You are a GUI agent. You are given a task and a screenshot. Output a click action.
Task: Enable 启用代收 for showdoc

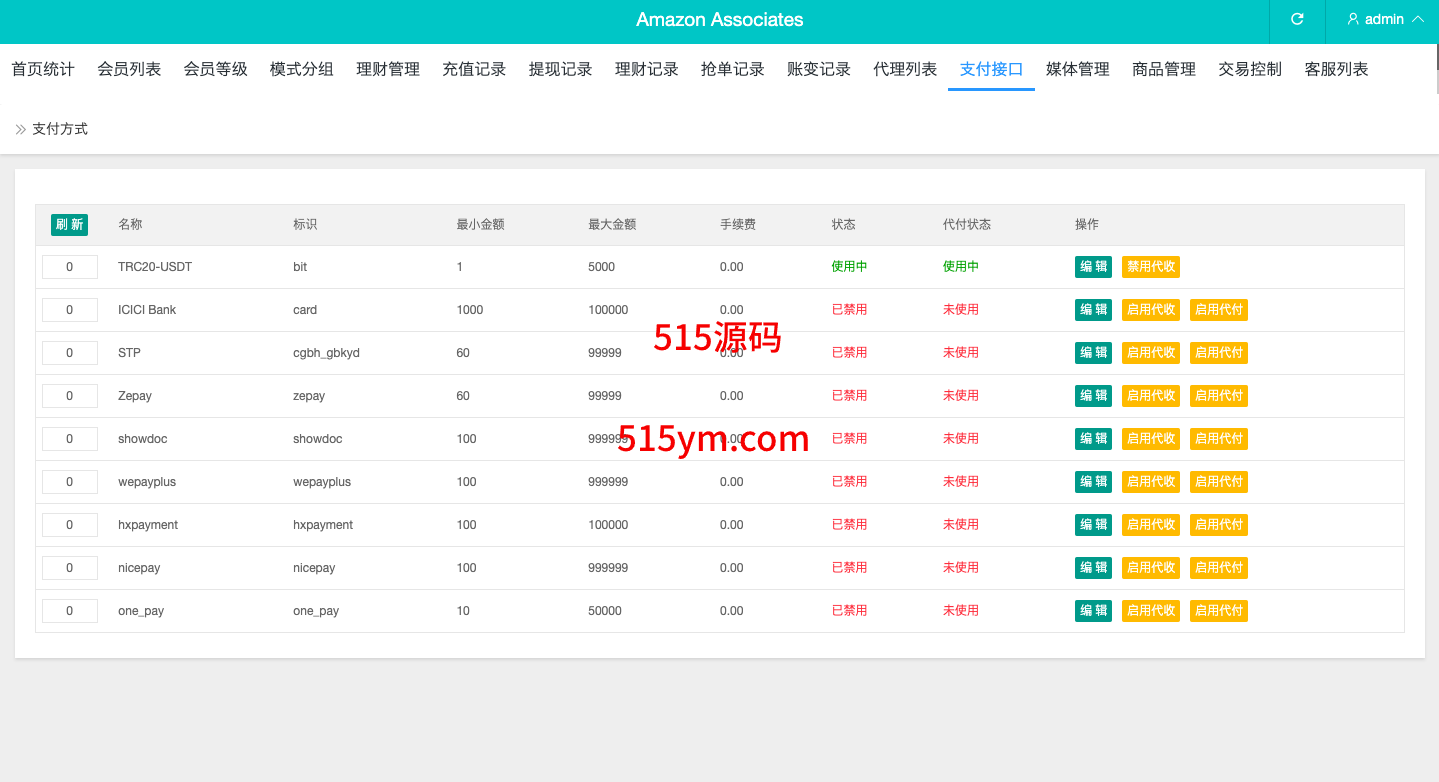coord(1151,439)
